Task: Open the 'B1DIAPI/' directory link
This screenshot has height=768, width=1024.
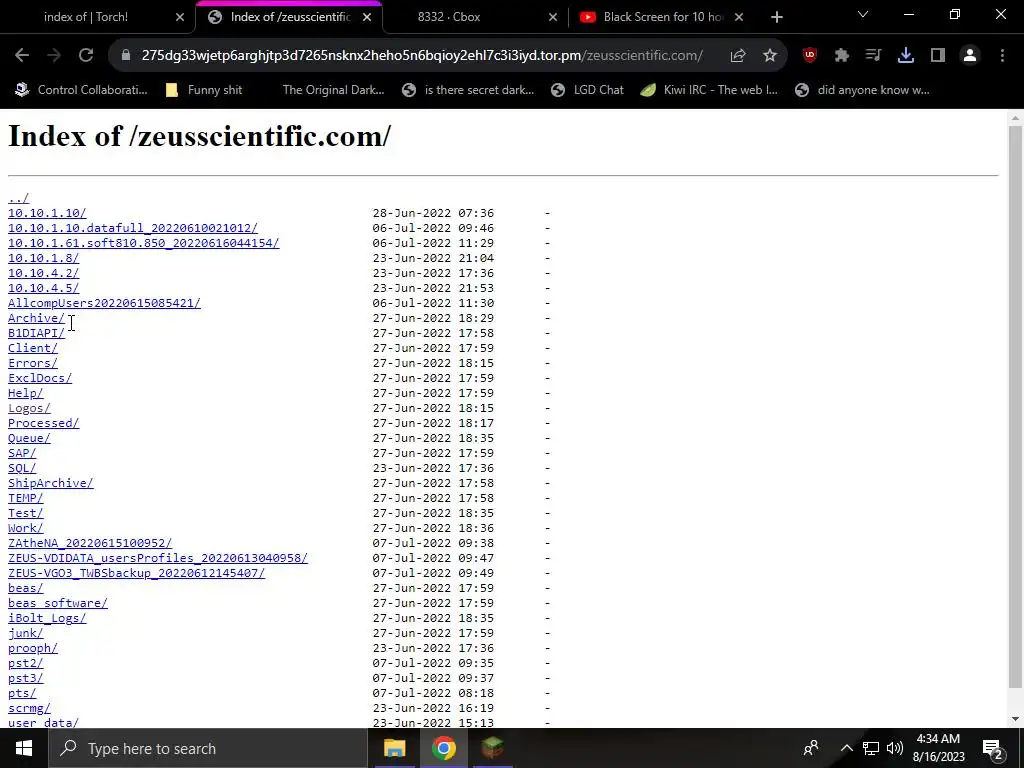Action: (x=36, y=333)
